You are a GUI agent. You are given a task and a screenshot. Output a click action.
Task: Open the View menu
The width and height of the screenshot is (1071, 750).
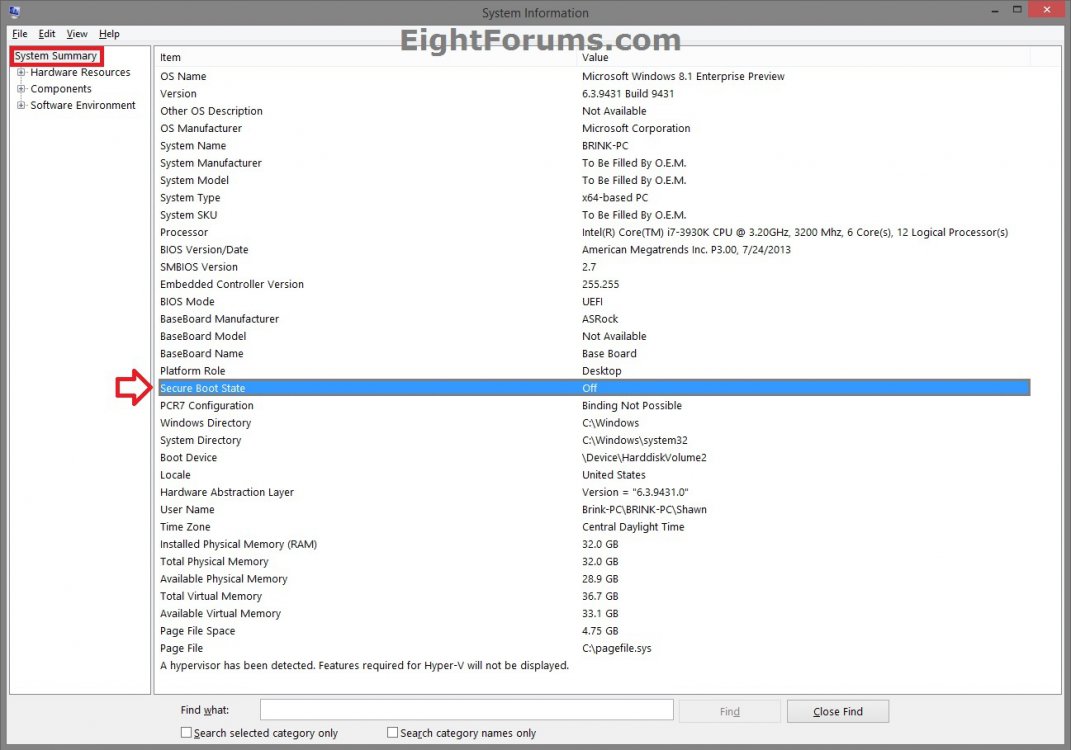76,33
